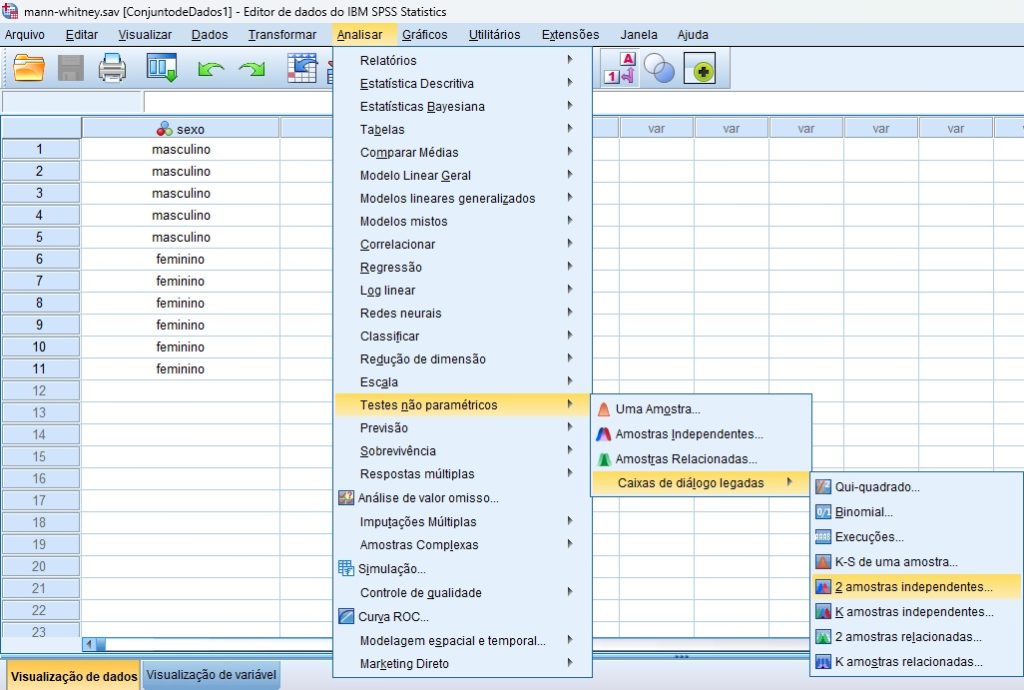Click the Go to case grid icon

pos(302,68)
